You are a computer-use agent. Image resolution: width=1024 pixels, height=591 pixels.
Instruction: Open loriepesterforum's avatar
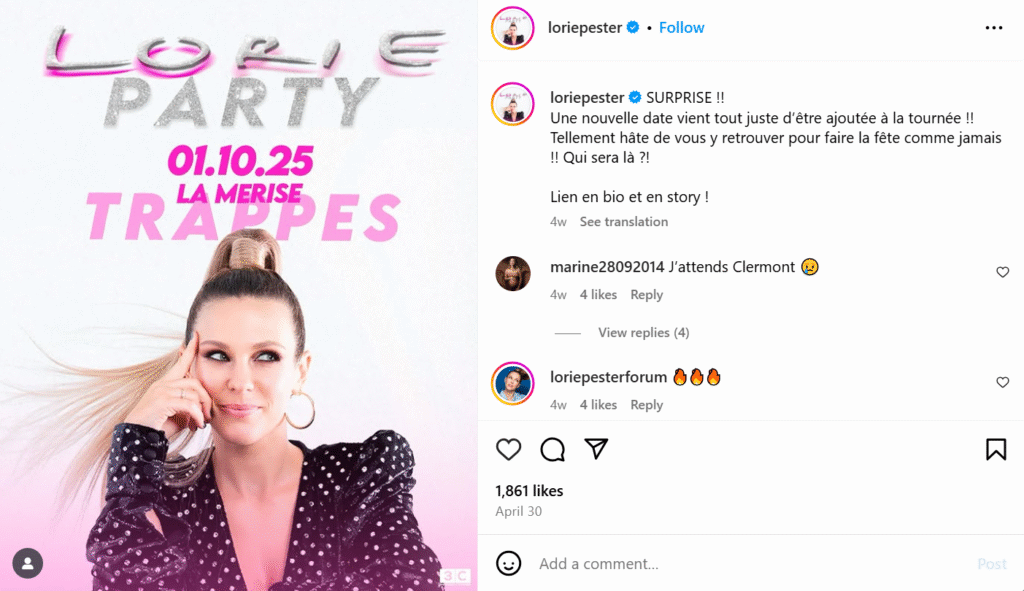click(513, 383)
